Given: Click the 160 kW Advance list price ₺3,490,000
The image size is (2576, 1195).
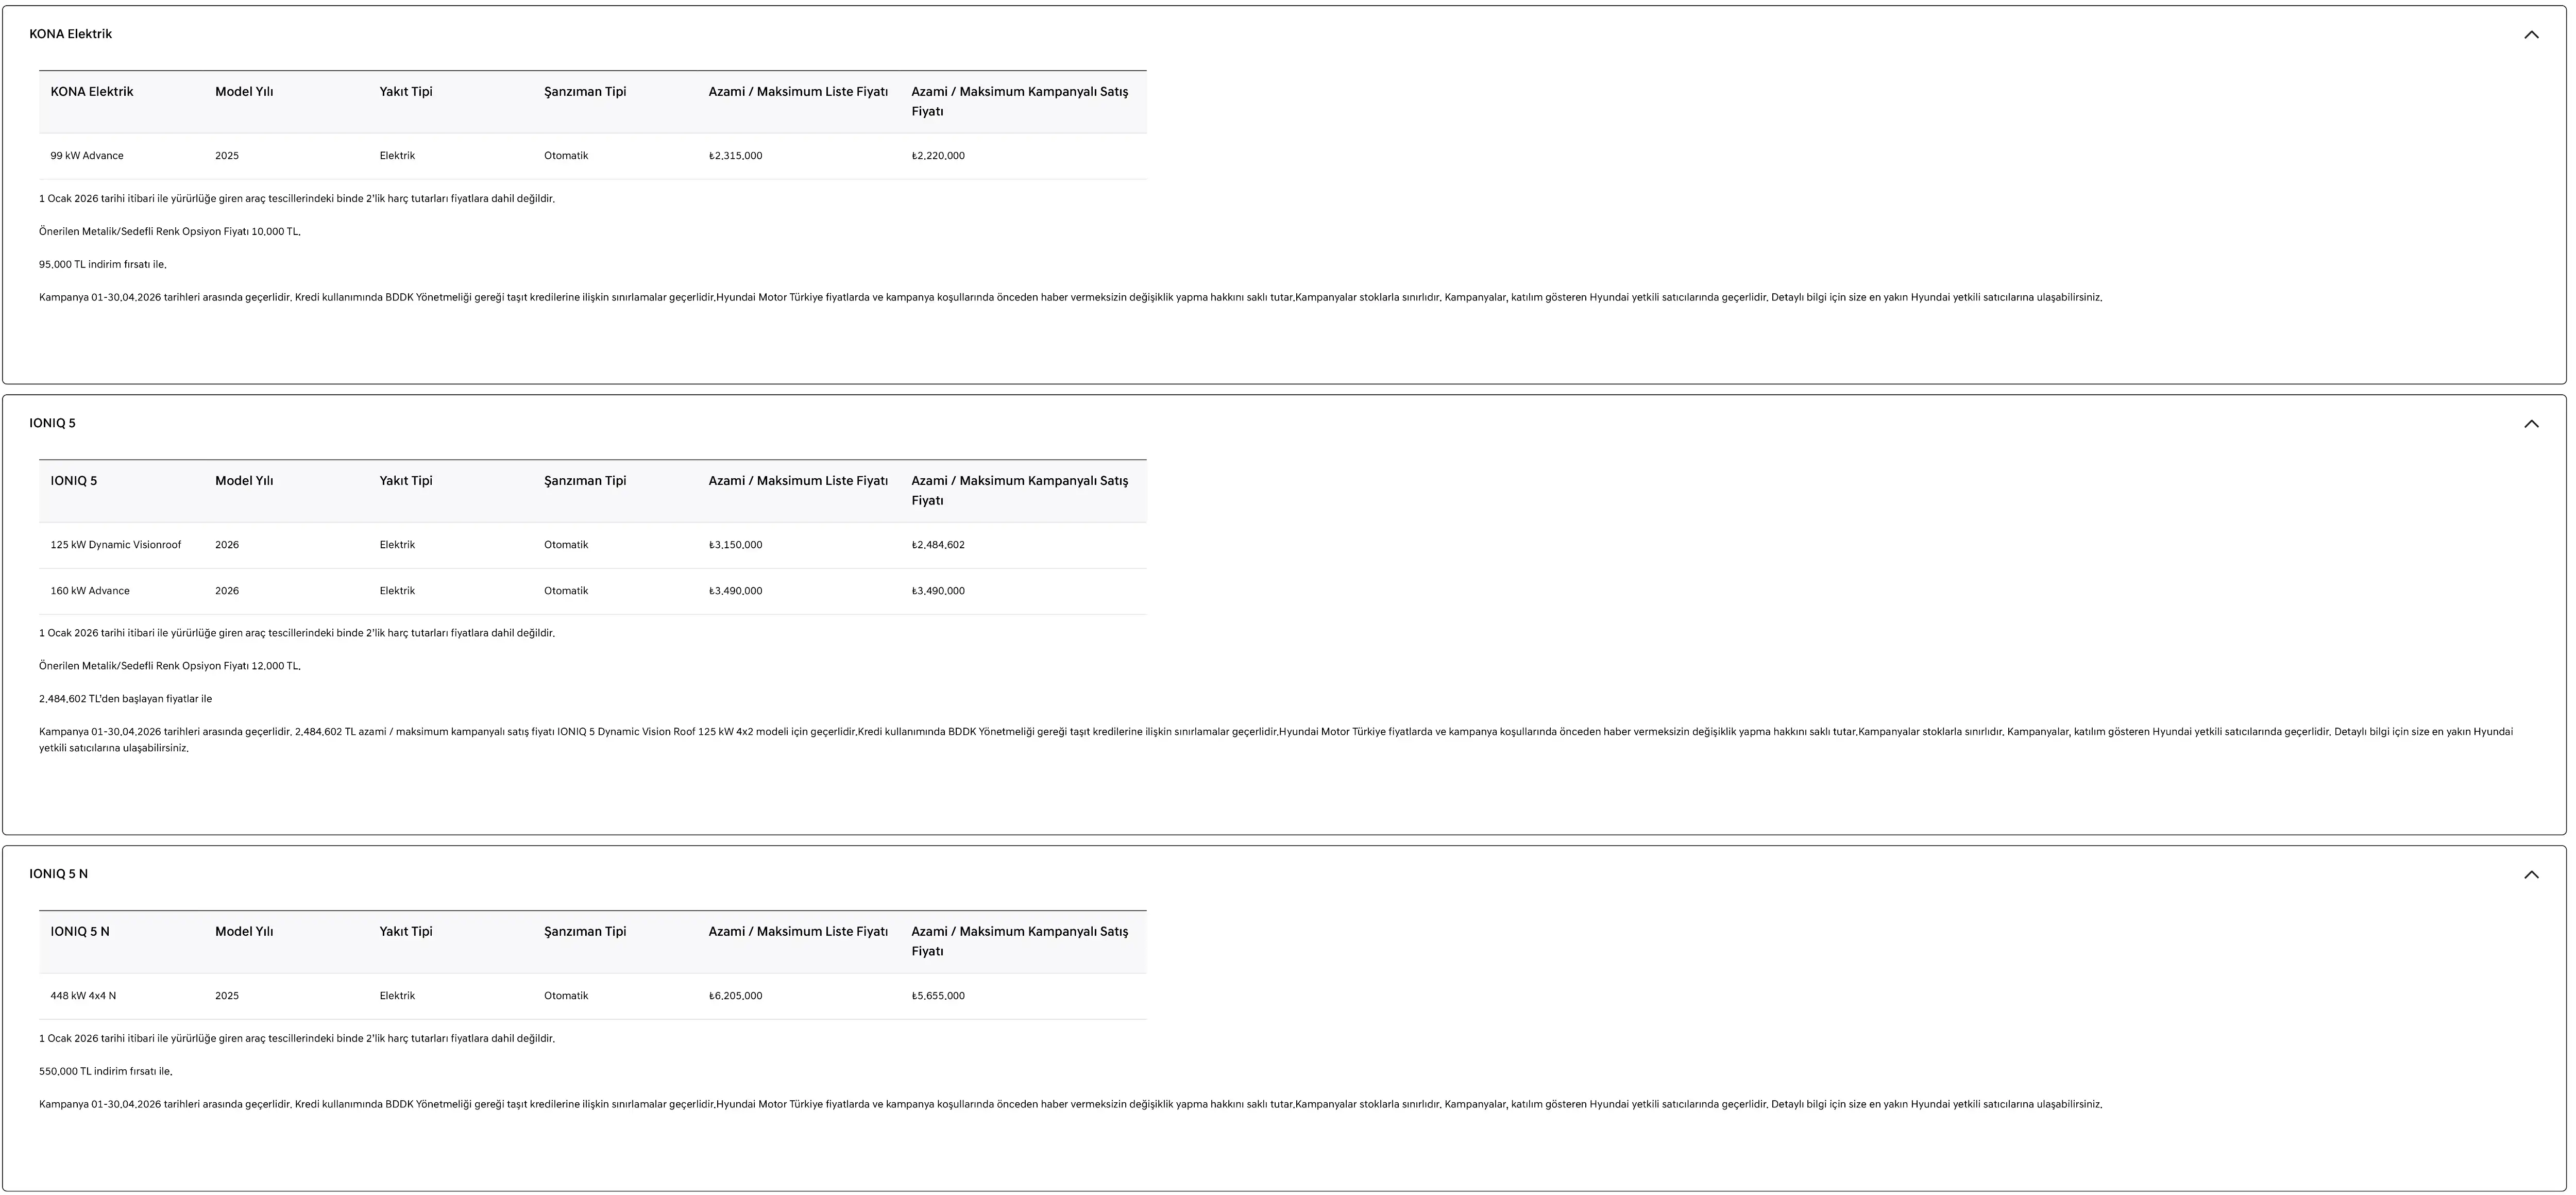Looking at the screenshot, I should [735, 591].
